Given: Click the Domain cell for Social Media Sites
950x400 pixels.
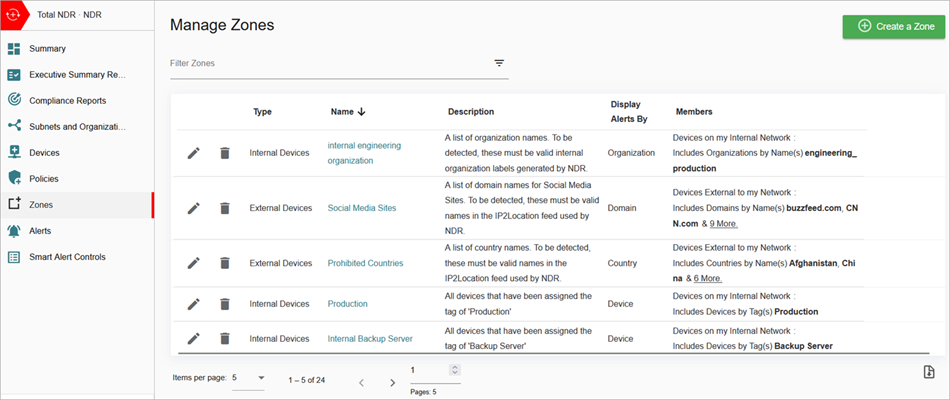Looking at the screenshot, I should tap(622, 208).
